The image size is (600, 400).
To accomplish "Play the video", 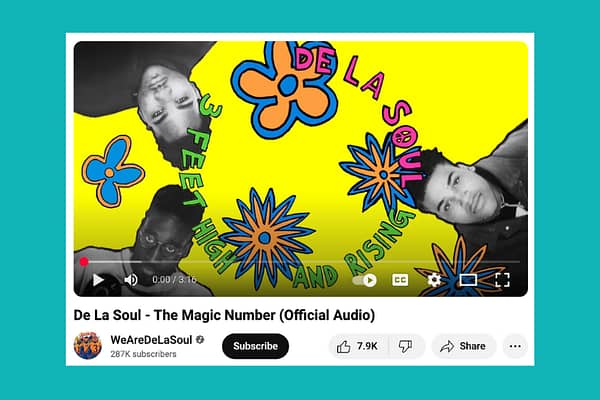I will (98, 280).
